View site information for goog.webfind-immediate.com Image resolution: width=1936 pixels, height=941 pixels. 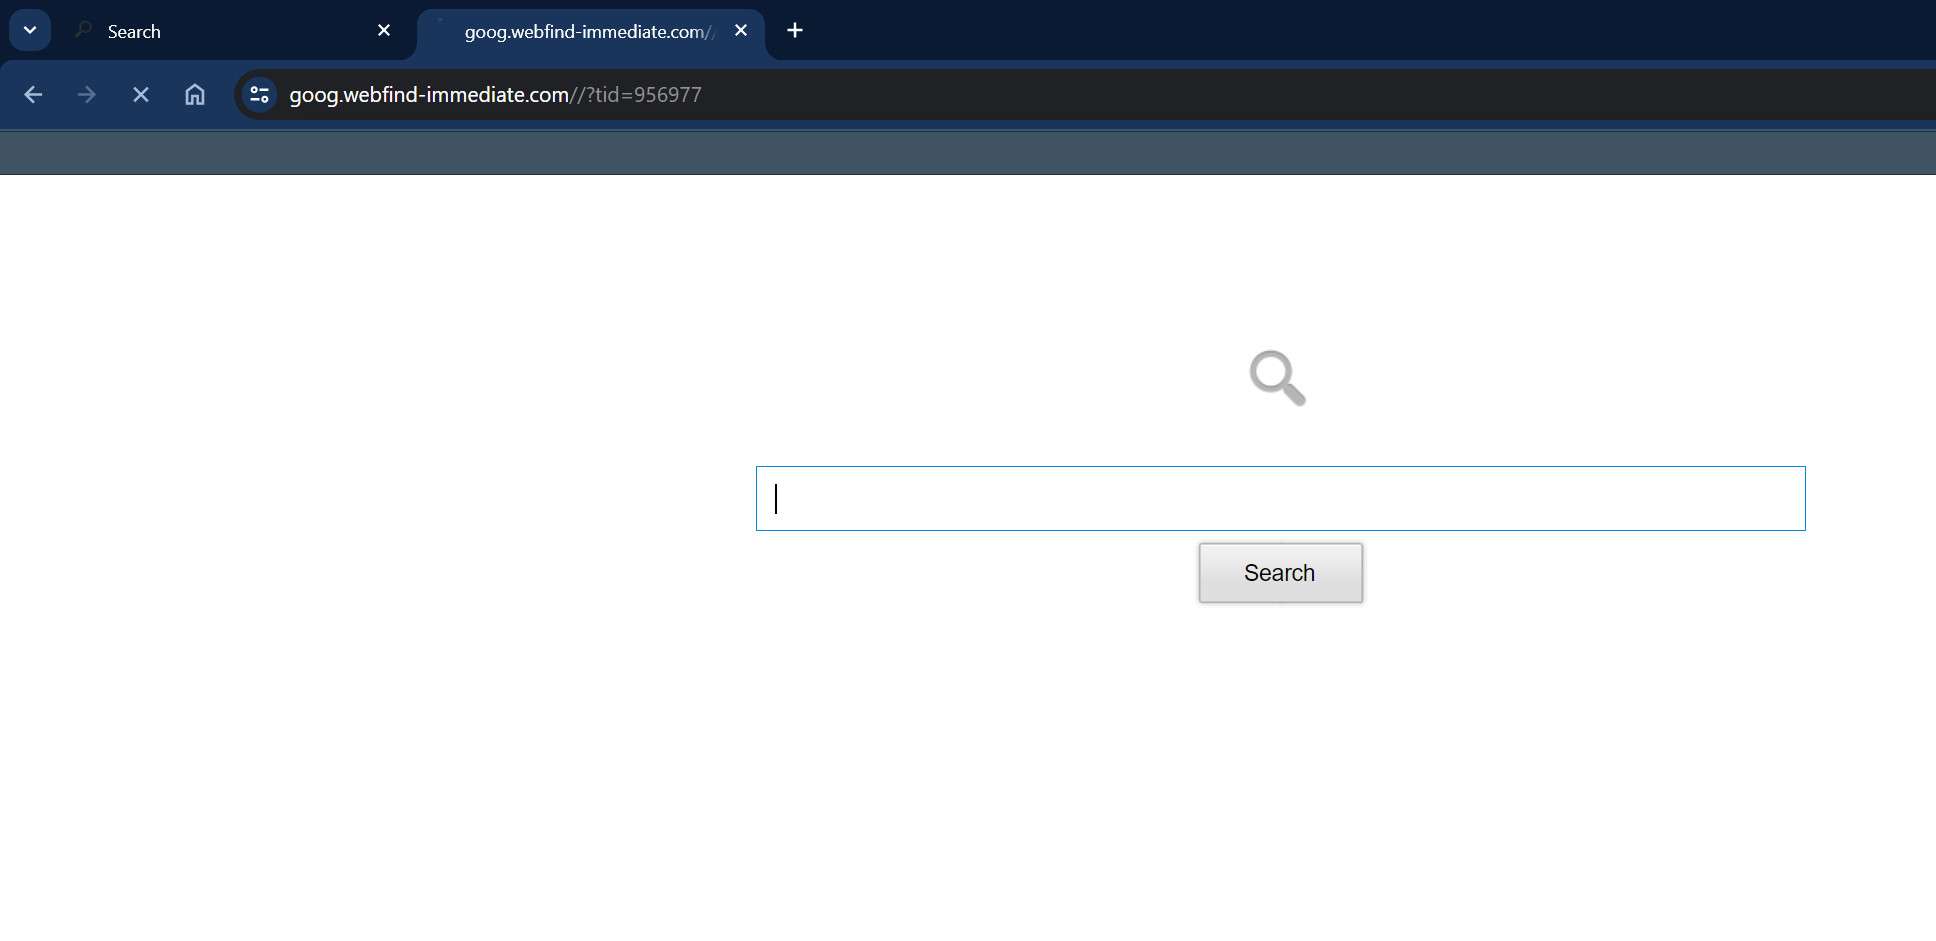pyautogui.click(x=258, y=94)
